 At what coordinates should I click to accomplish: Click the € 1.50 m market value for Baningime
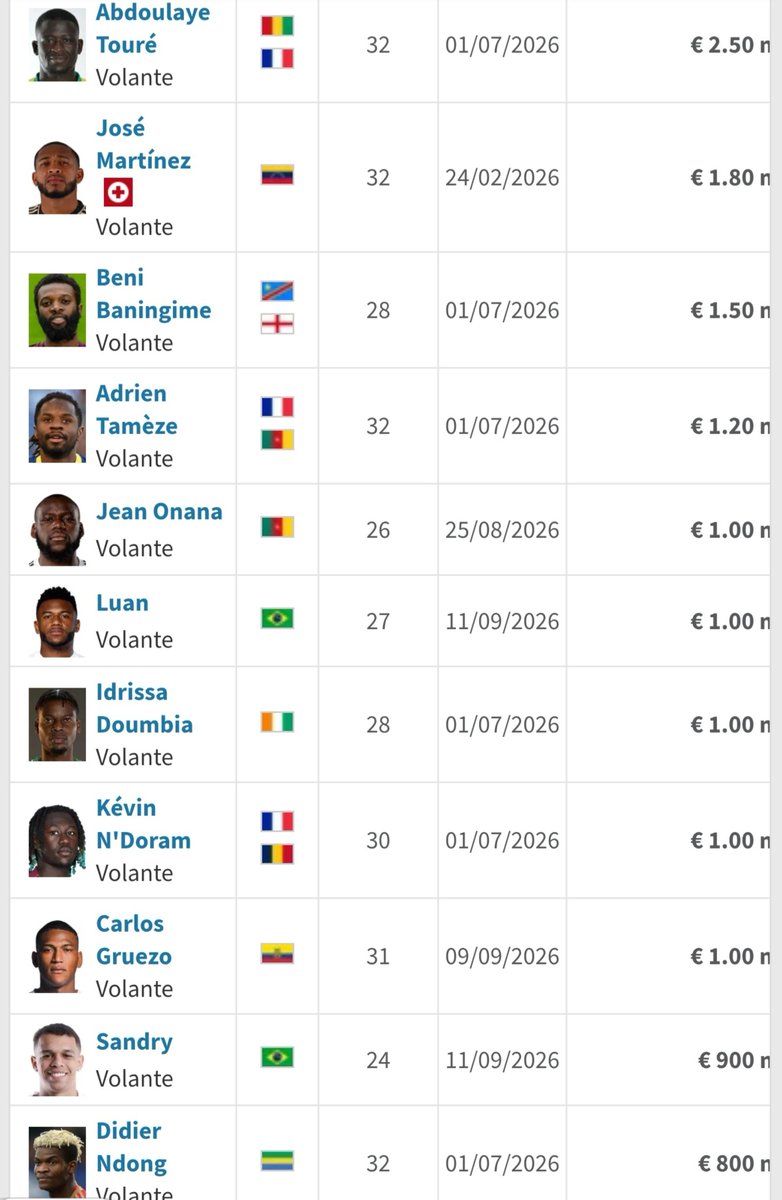730,310
